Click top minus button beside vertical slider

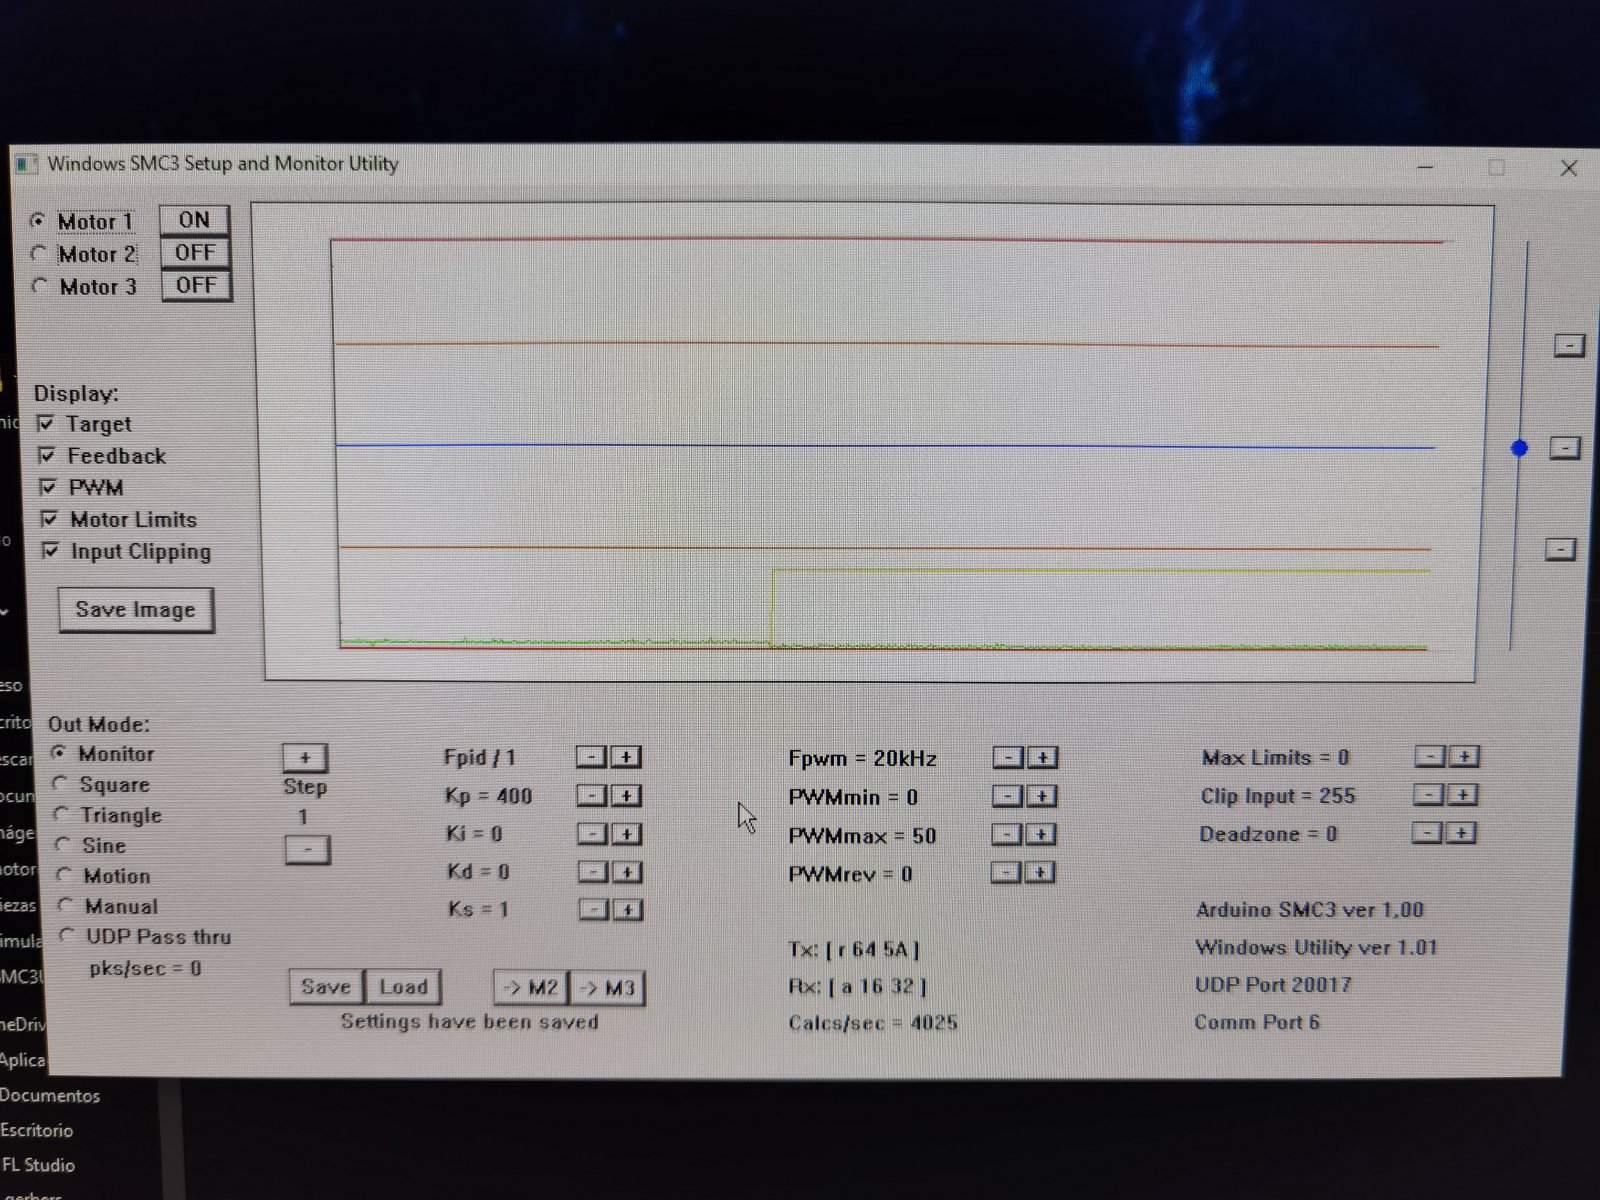[1569, 346]
